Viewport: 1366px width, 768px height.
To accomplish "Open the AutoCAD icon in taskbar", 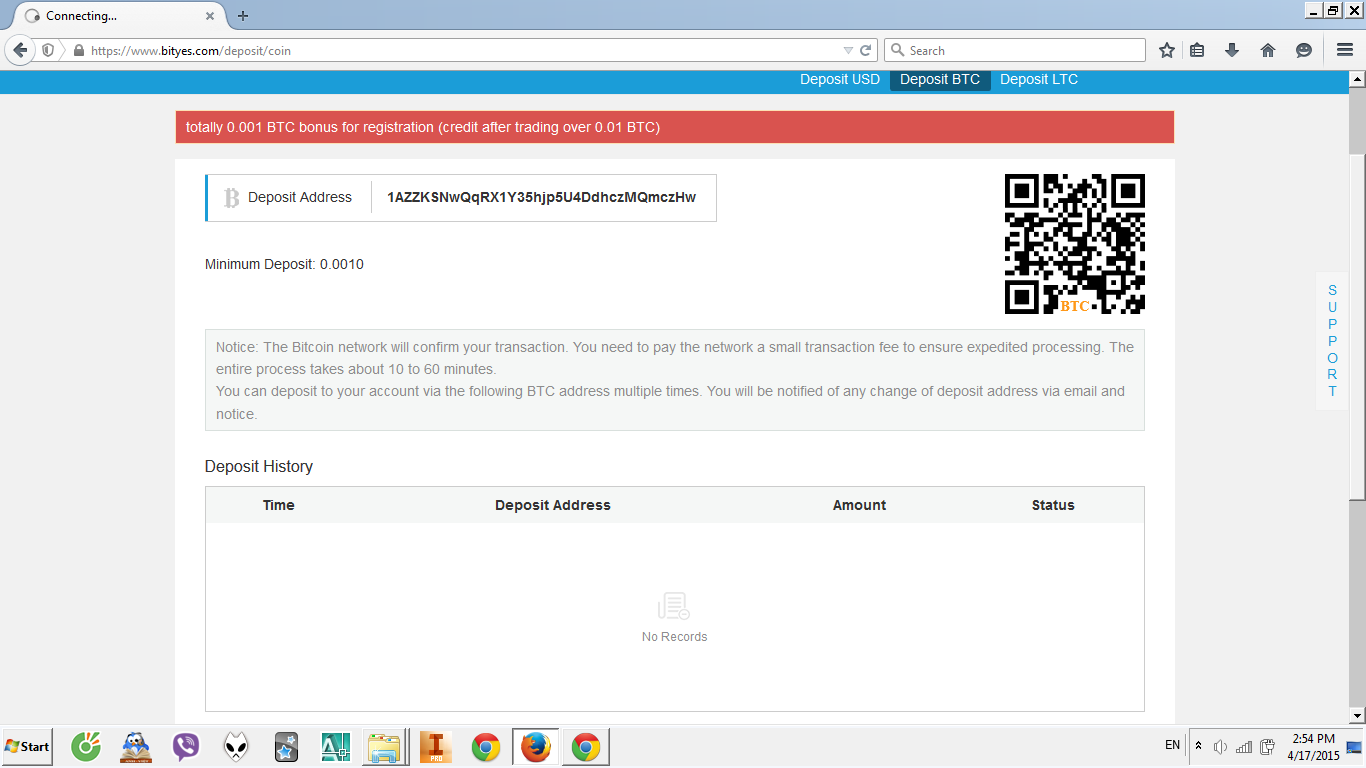I will 336,747.
